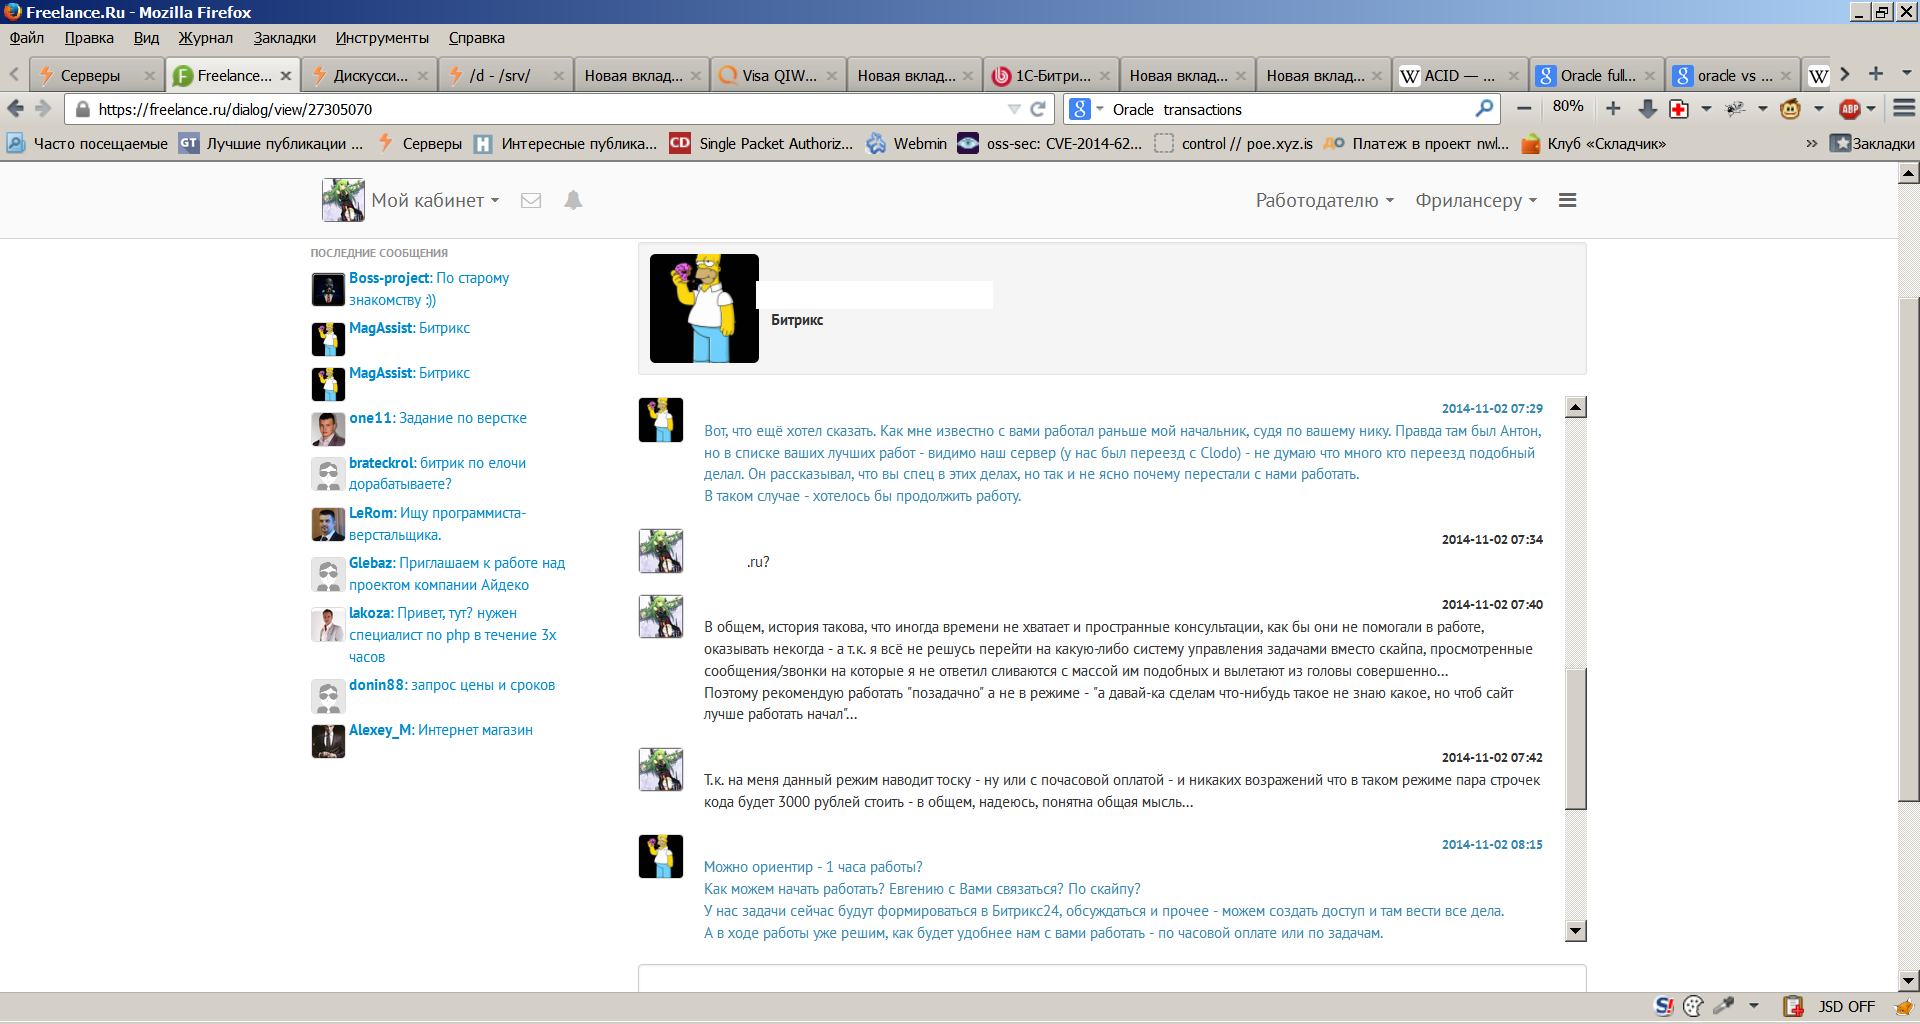
Task: Click the S! icon in the status bar
Action: pos(1664,1006)
